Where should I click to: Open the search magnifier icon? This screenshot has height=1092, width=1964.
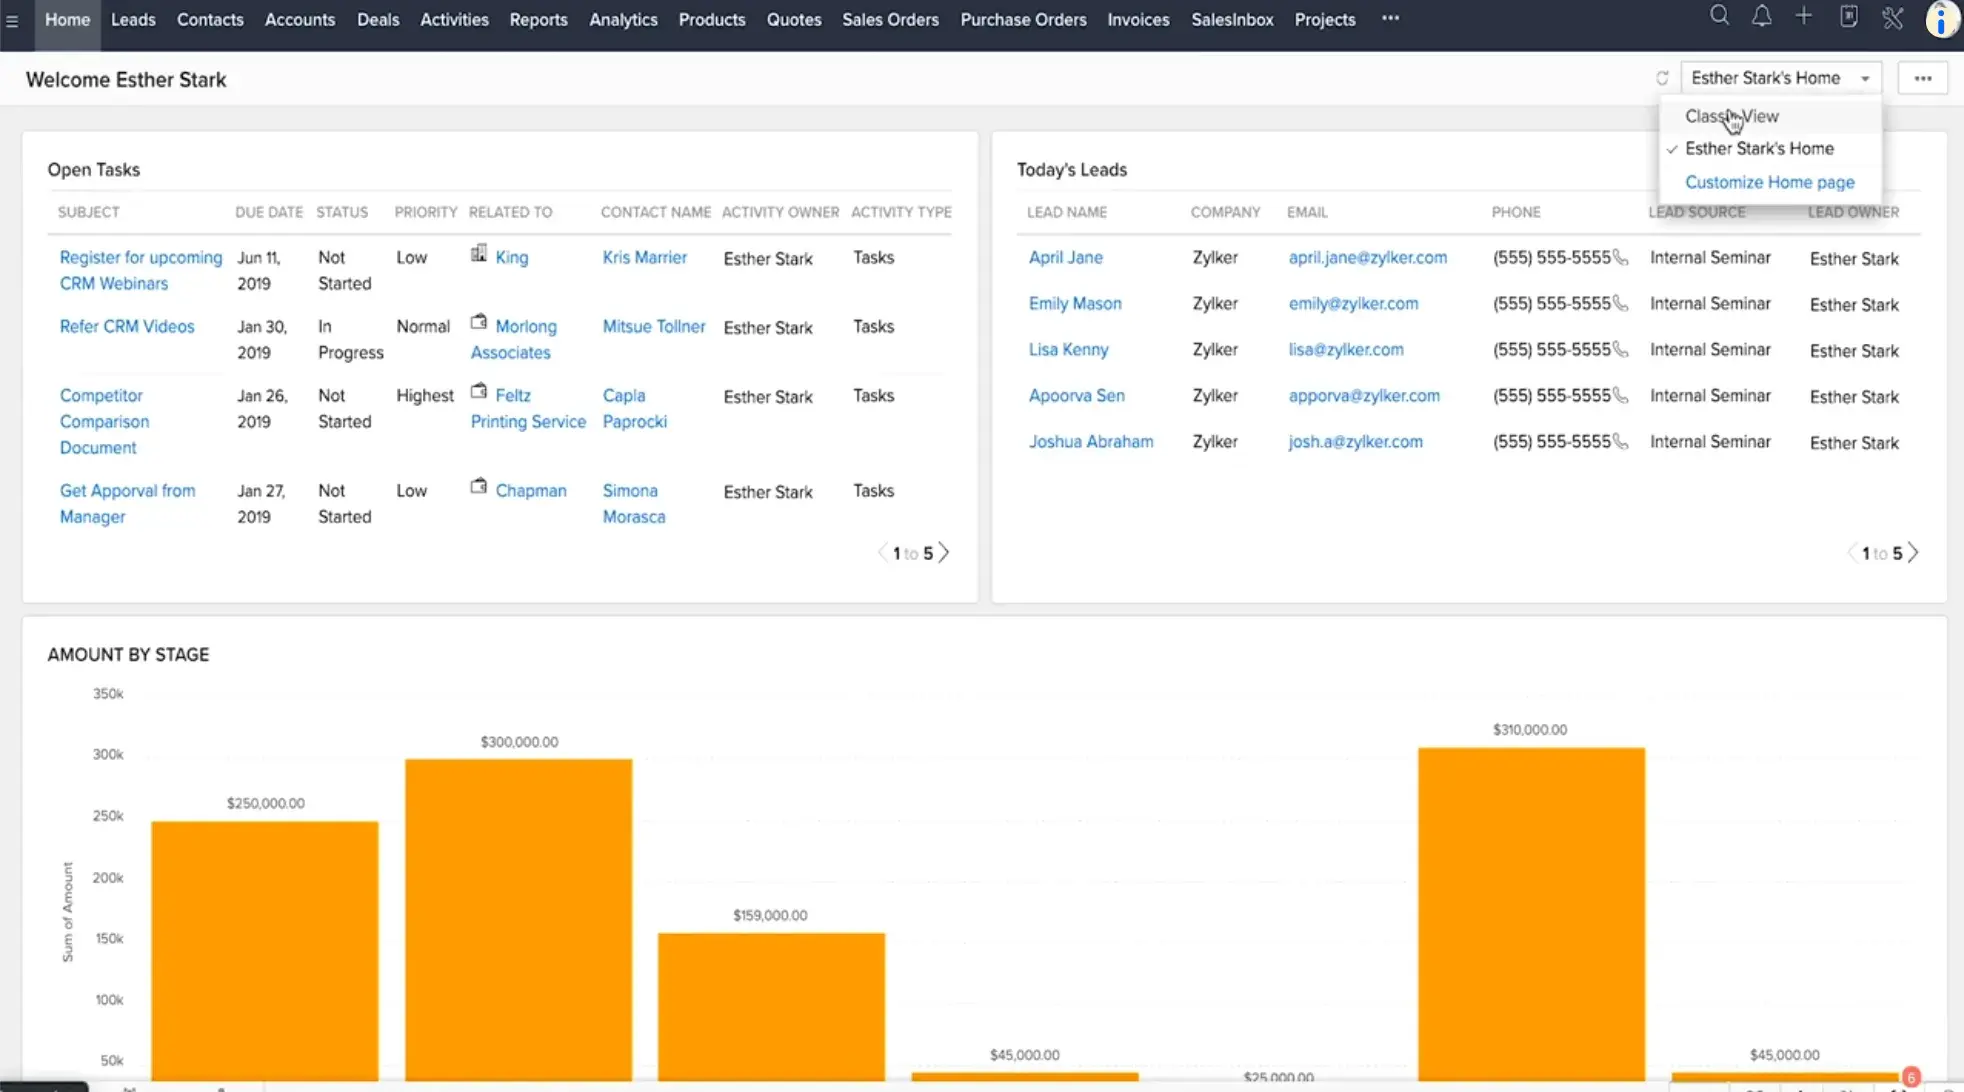(x=1719, y=16)
